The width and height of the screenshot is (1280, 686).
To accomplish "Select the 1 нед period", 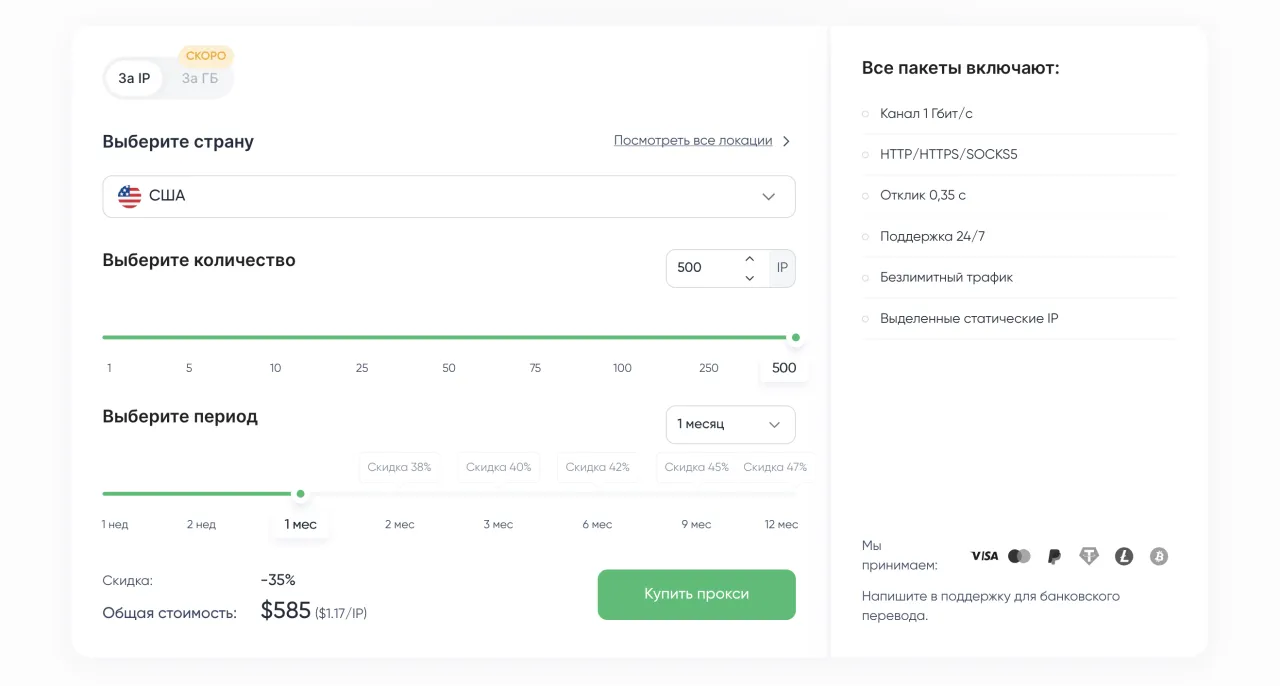I will click(115, 524).
